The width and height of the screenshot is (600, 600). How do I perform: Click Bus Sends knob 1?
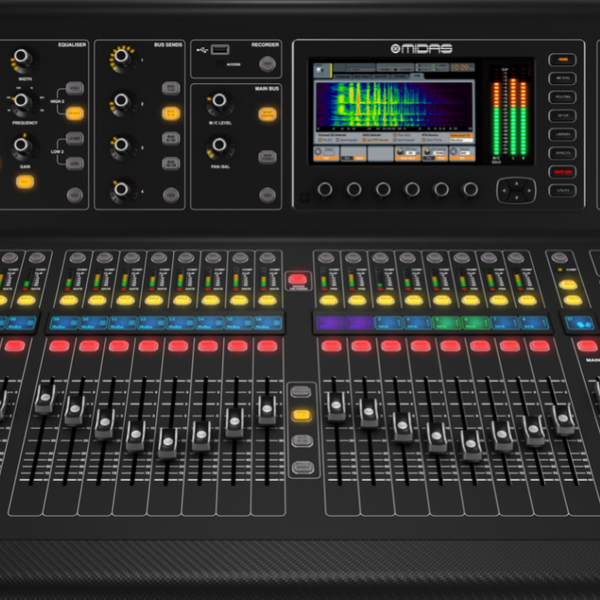coord(122,57)
